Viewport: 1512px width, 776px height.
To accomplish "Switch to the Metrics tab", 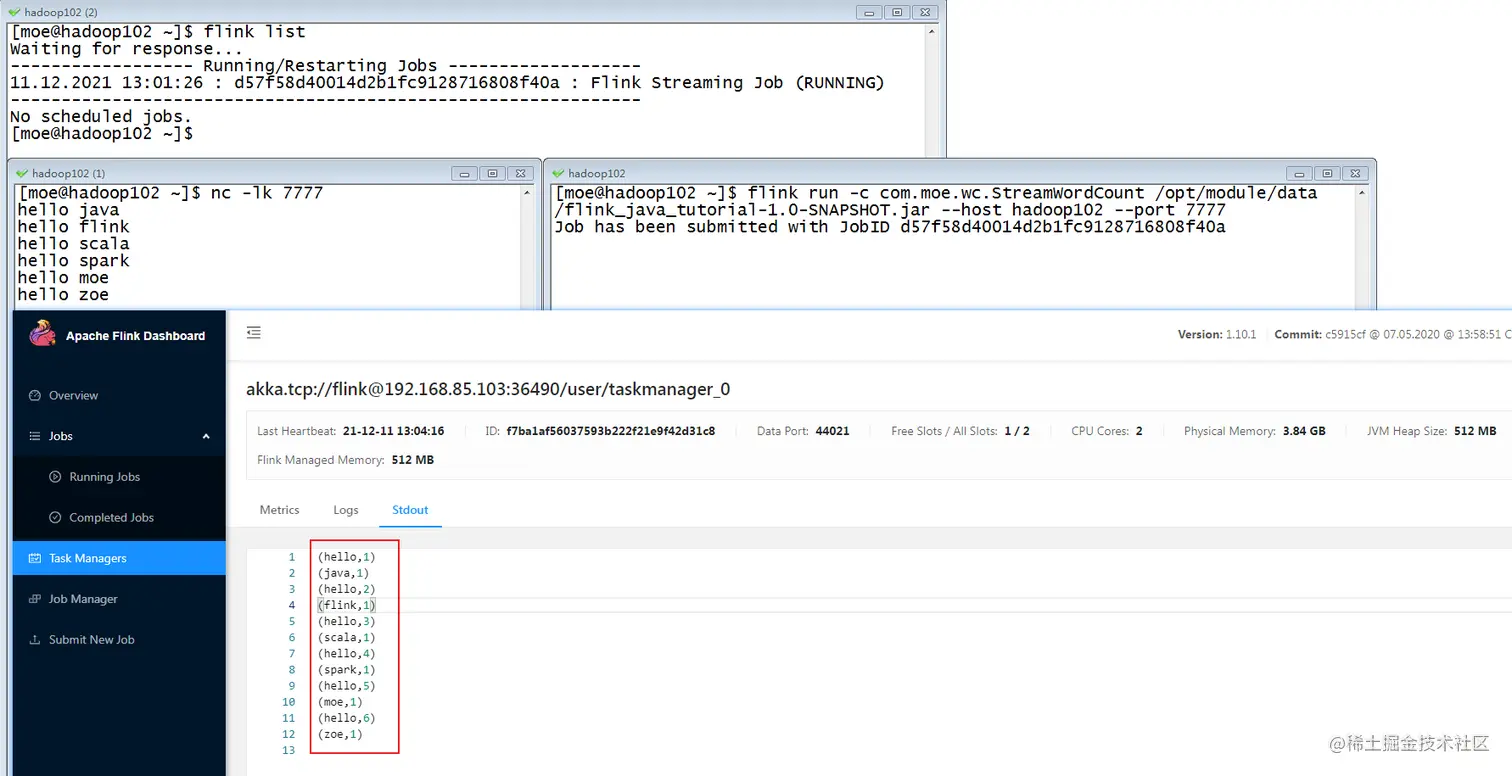I will (279, 510).
